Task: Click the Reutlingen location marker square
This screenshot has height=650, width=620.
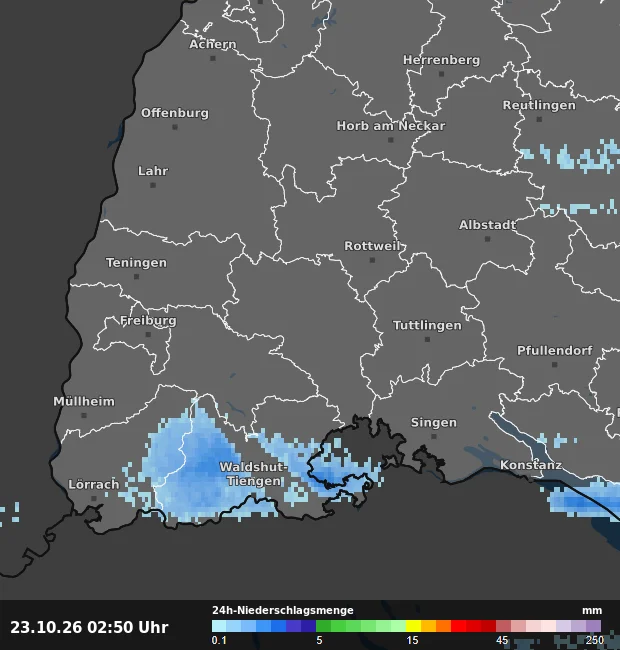Action: (x=539, y=119)
